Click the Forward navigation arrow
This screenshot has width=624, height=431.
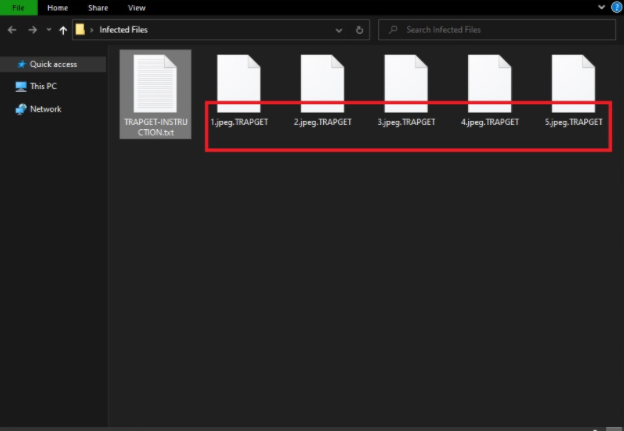coord(31,30)
